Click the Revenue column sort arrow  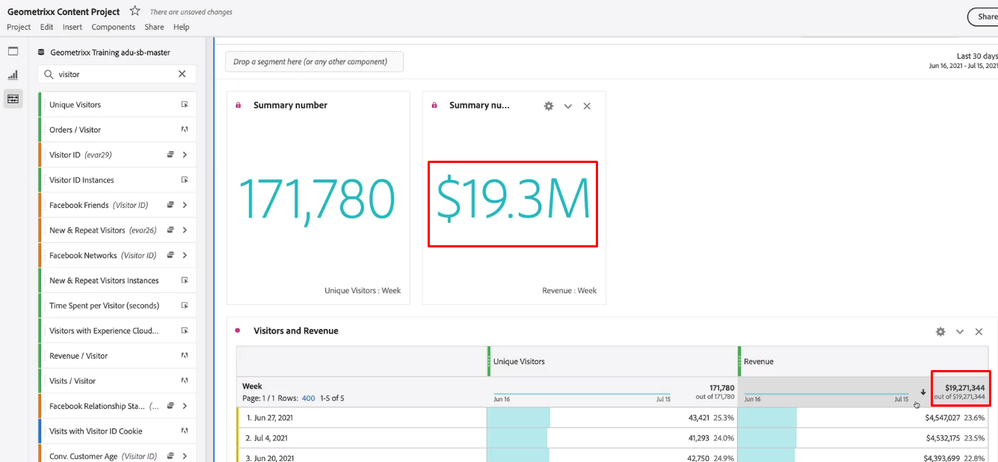[x=923, y=392]
